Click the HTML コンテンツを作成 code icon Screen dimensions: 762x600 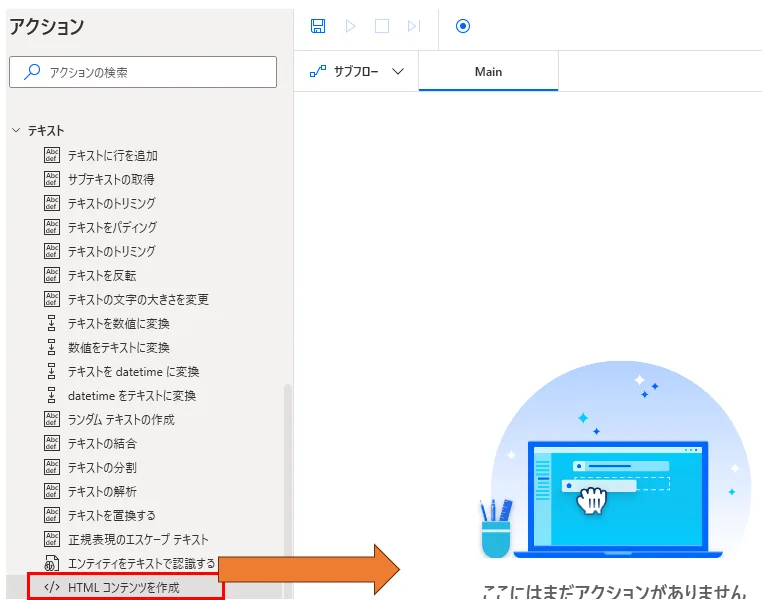(52, 587)
